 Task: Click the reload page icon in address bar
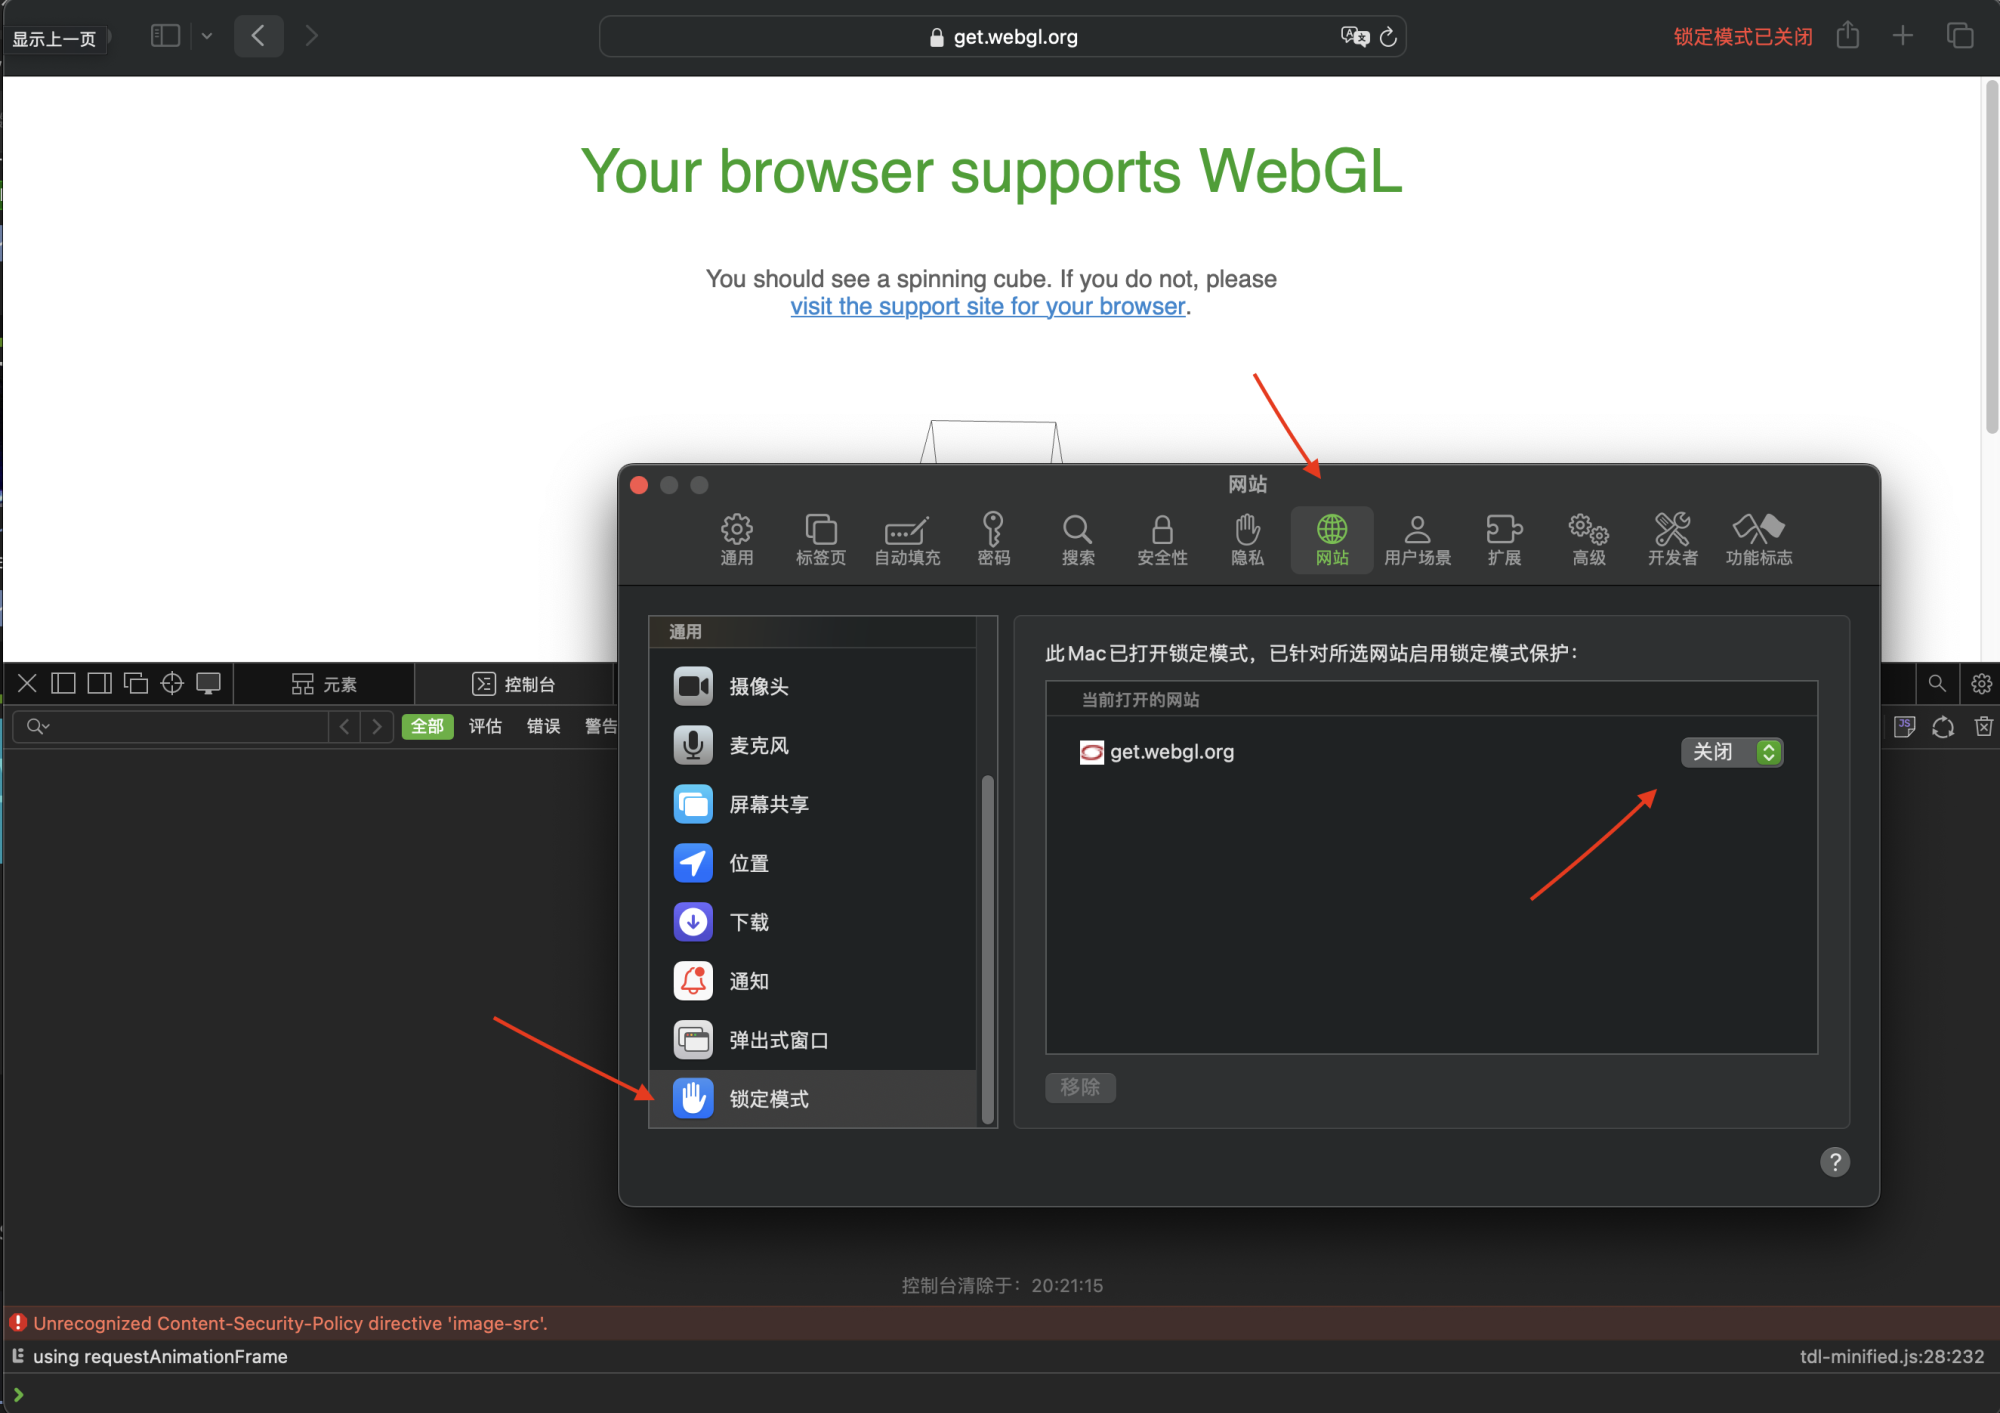tap(1388, 37)
